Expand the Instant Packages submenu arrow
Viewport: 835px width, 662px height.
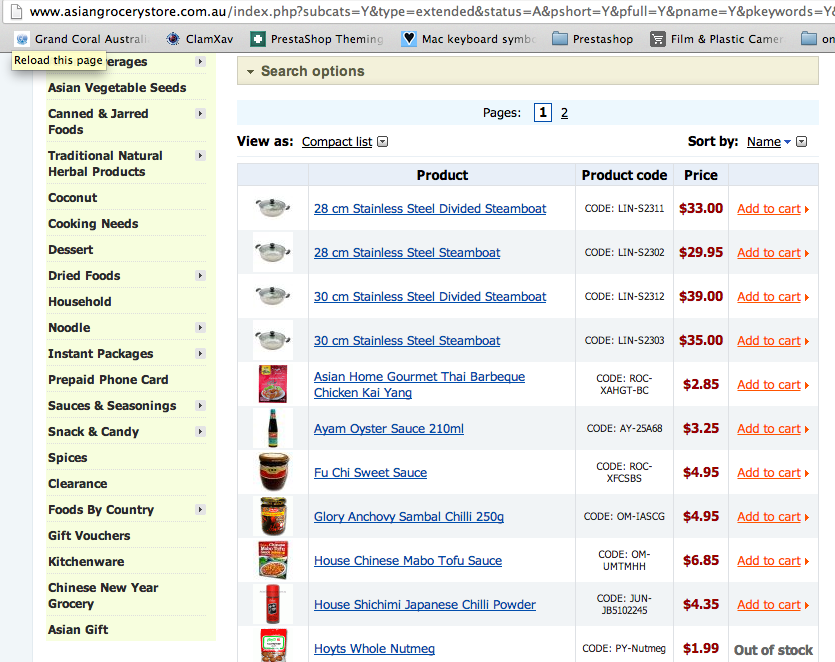pos(200,354)
